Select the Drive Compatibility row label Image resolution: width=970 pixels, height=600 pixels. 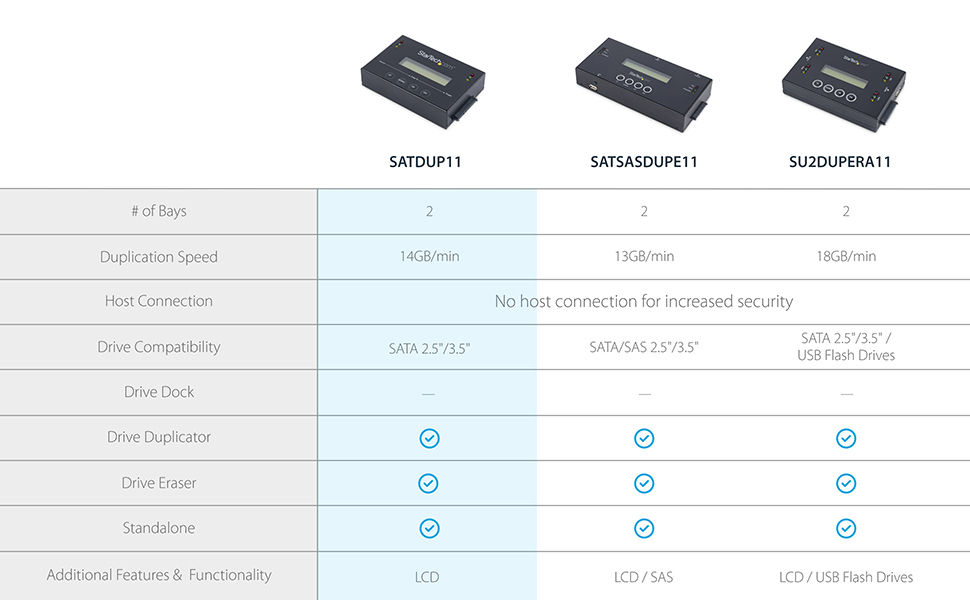tap(159, 347)
